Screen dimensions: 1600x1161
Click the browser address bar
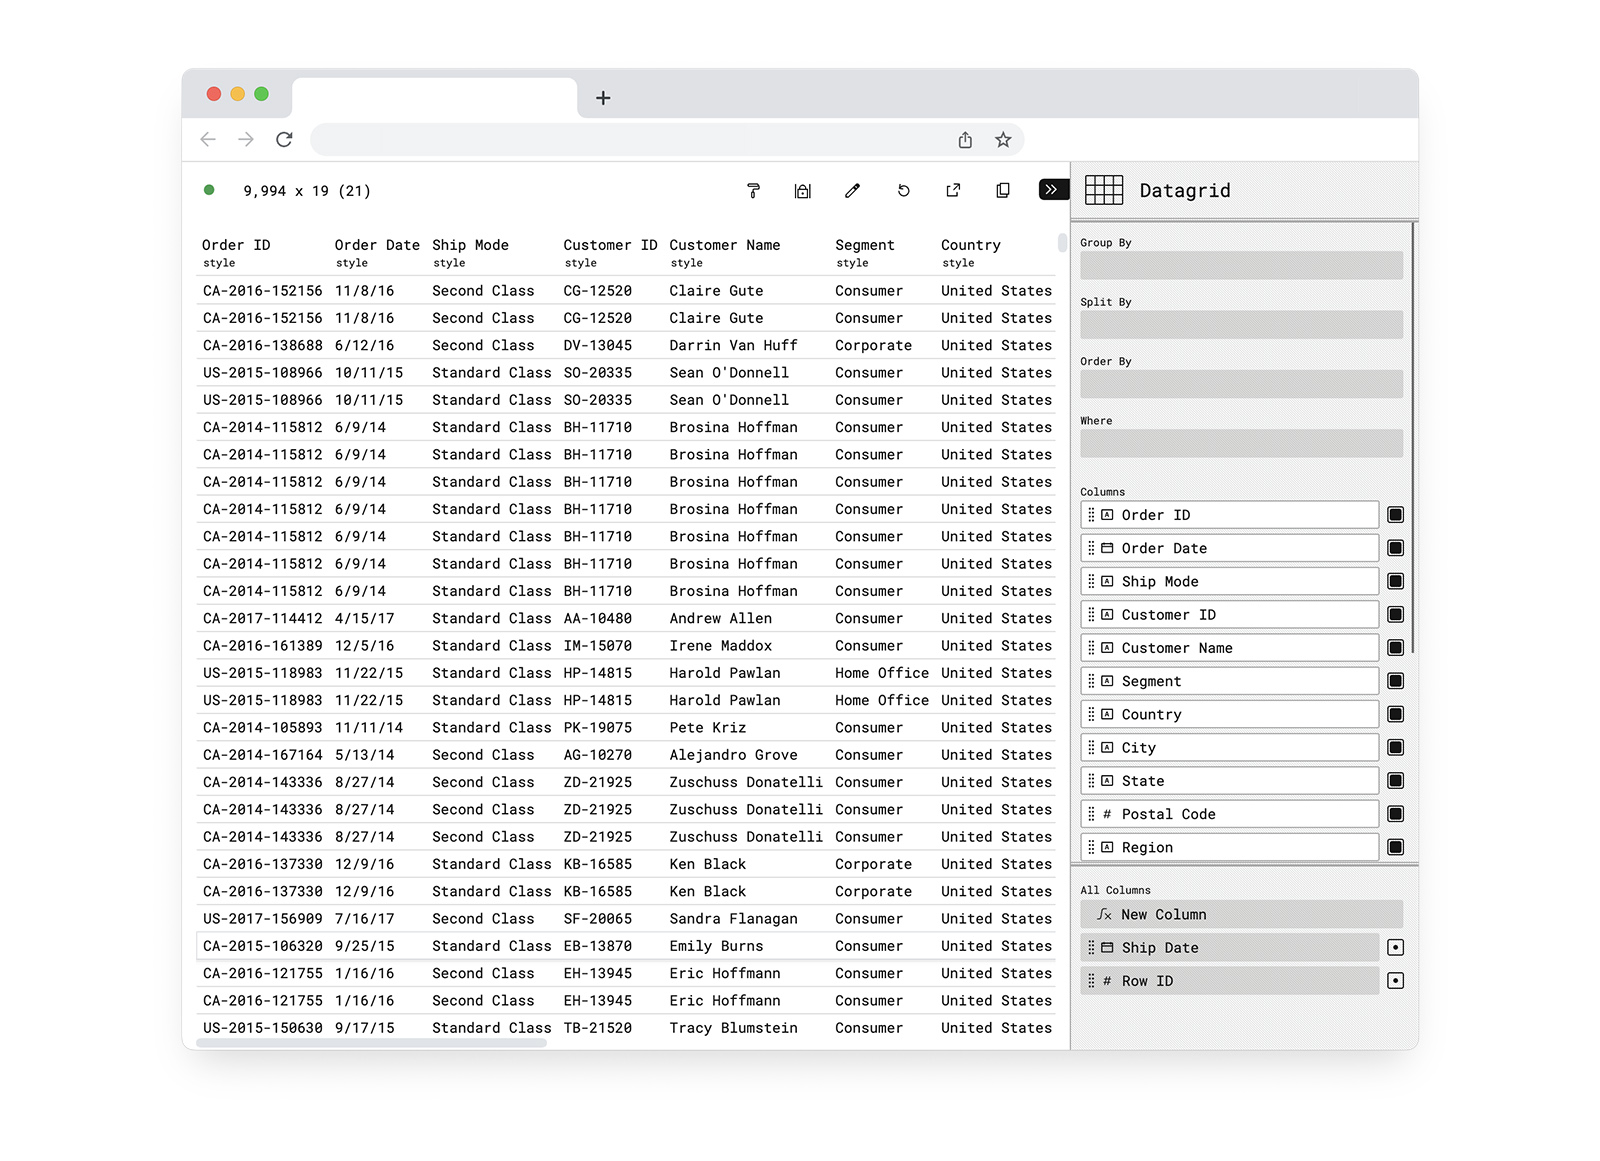667,140
